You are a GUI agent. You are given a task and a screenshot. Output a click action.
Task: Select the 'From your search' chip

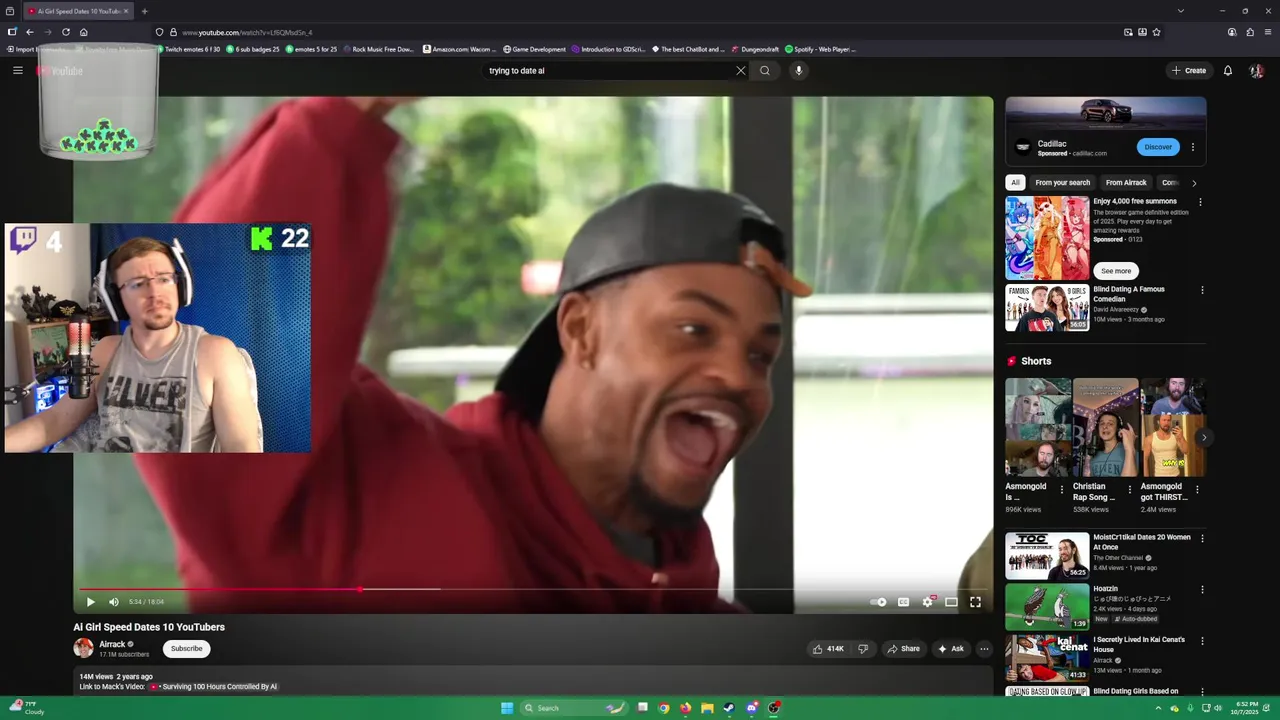pyautogui.click(x=1062, y=183)
